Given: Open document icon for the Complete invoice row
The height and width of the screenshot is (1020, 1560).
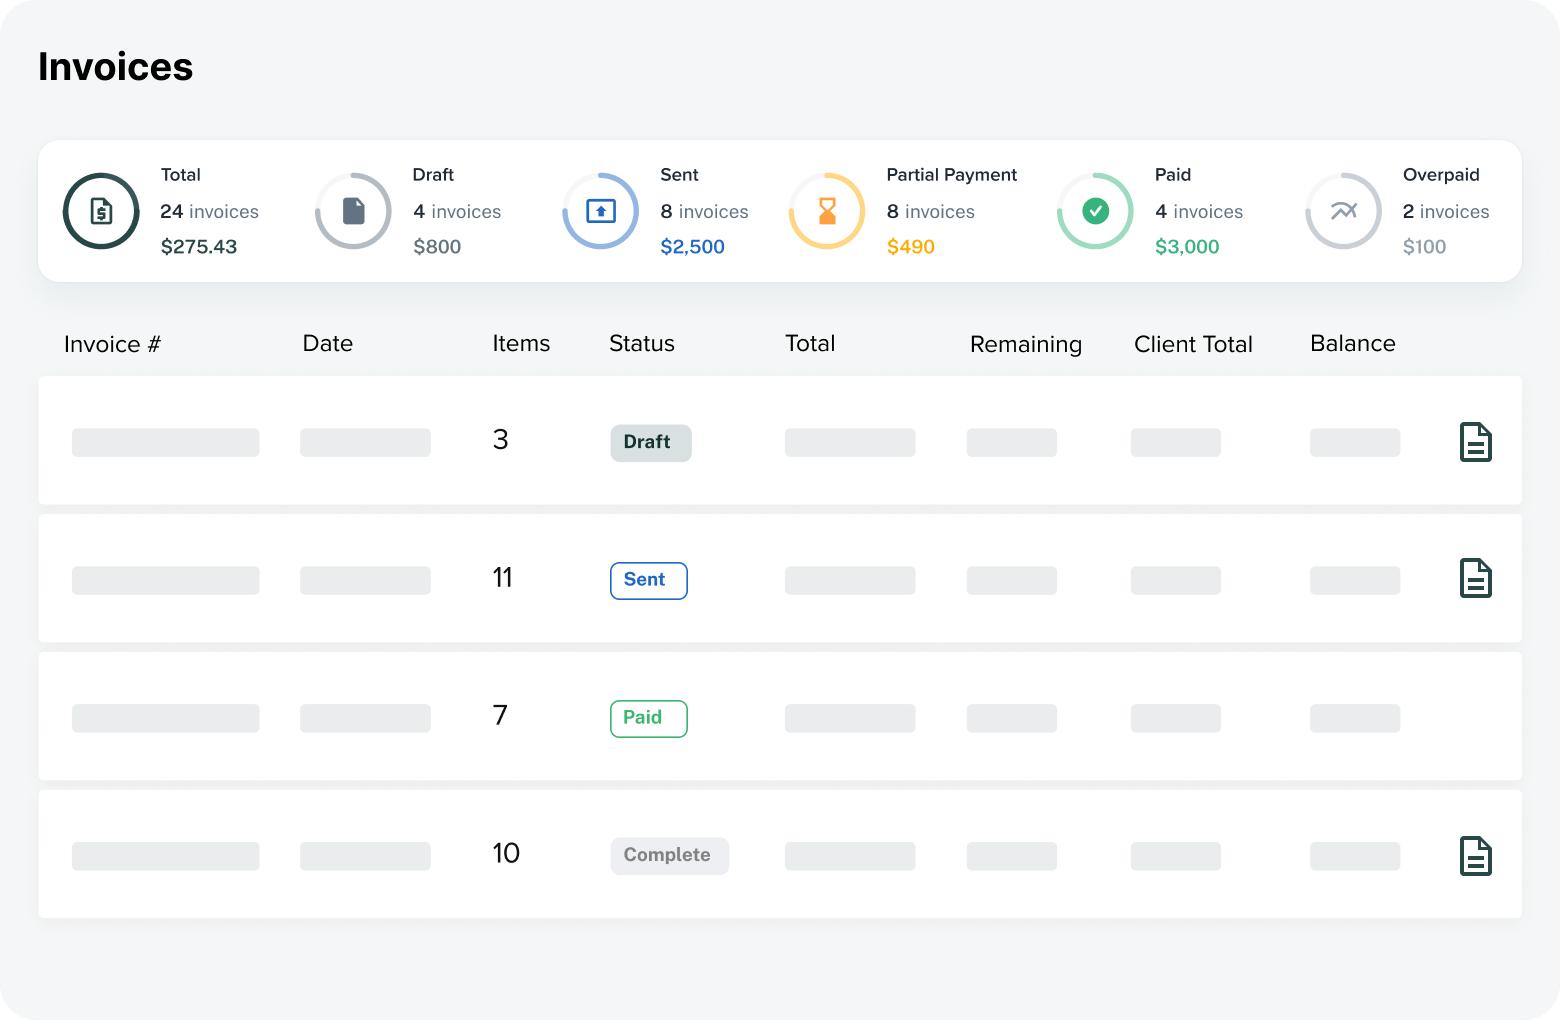Looking at the screenshot, I should (x=1475, y=856).
